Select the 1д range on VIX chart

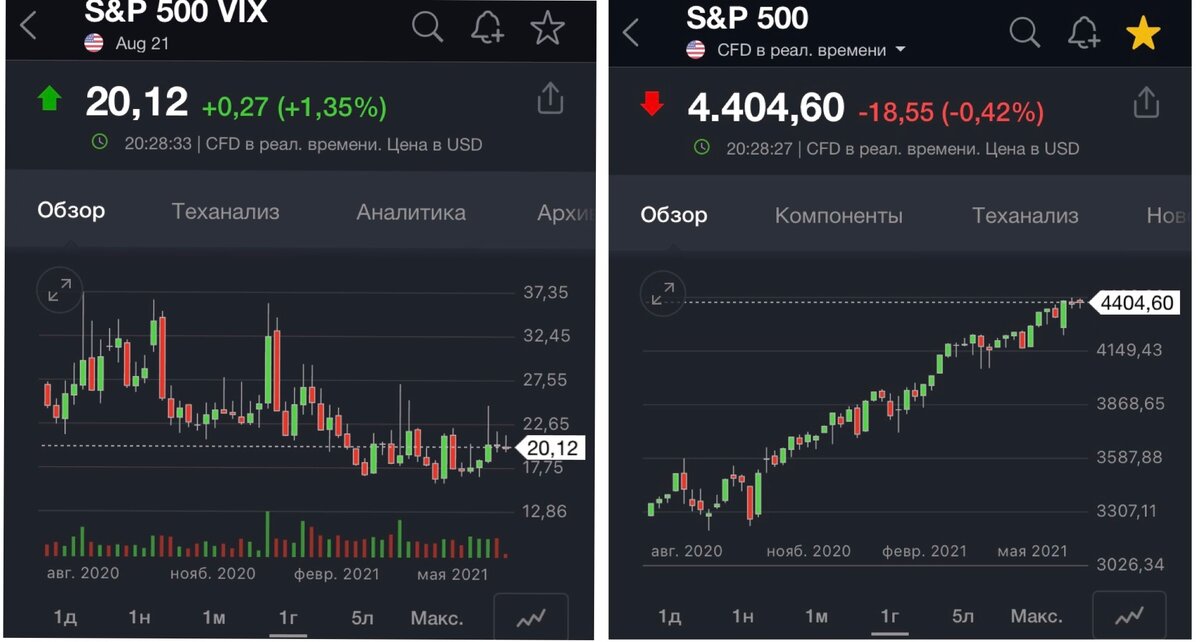click(65, 617)
